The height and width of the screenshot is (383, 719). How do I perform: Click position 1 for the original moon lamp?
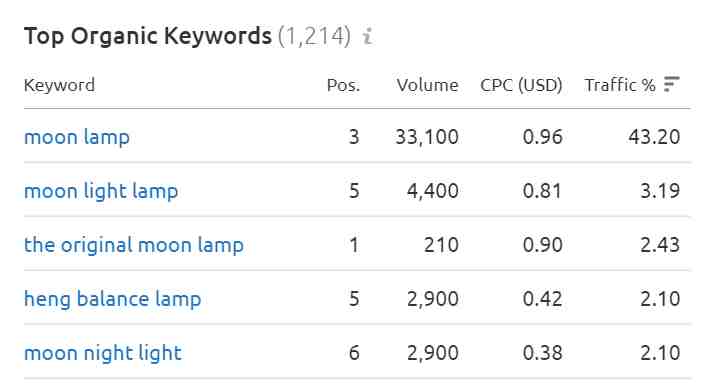(x=354, y=244)
